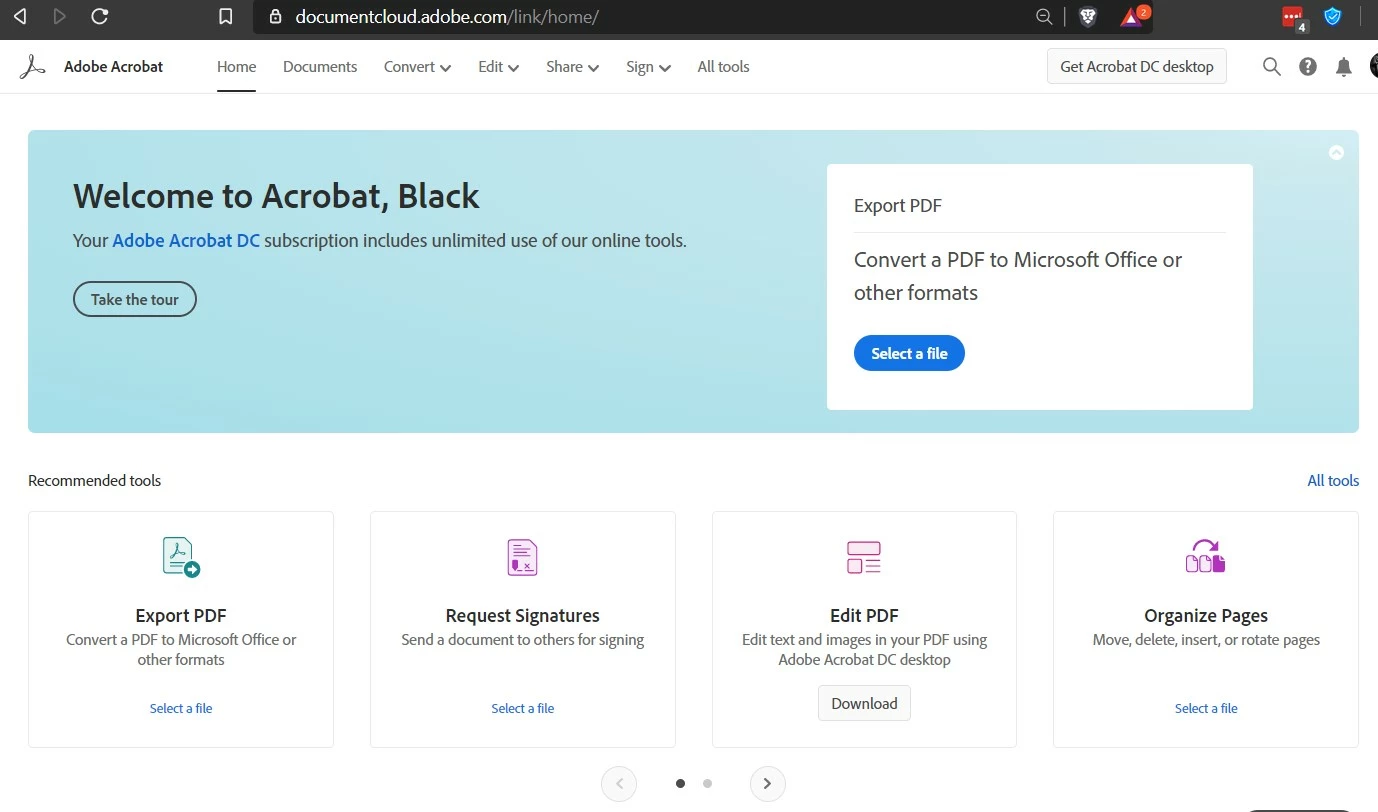
Task: Click the Adobe Acrobat logo icon
Action: (x=33, y=67)
